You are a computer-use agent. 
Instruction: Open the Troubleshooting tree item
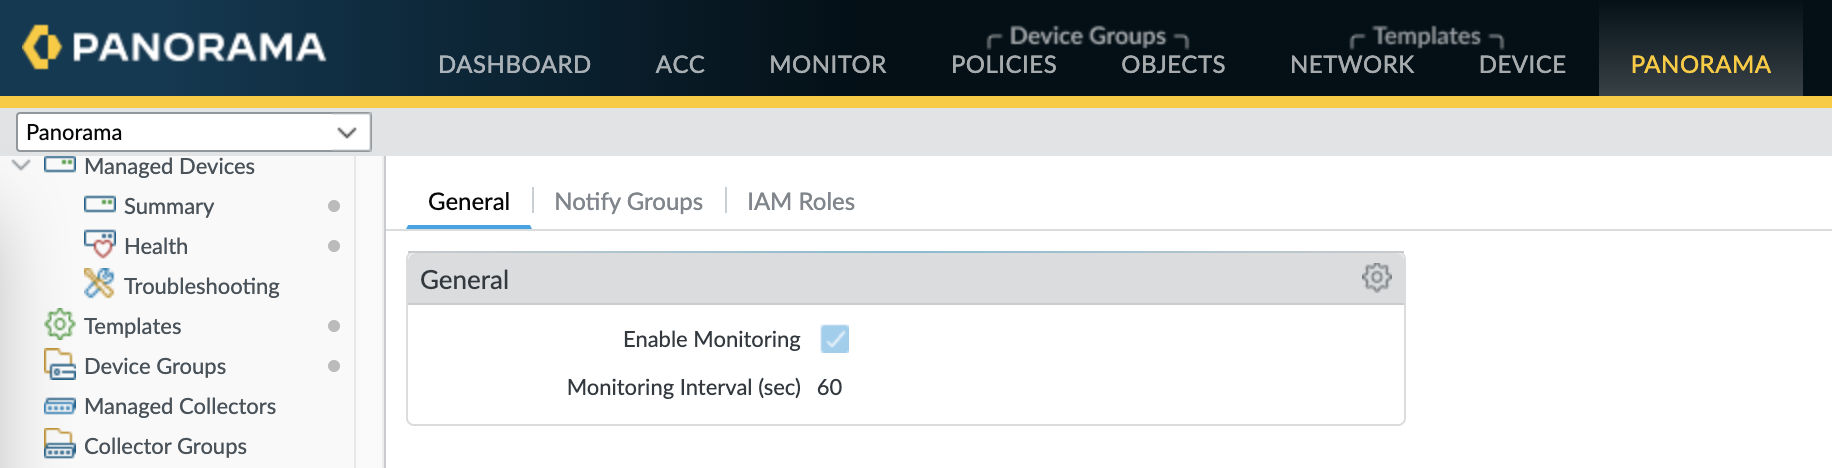tap(201, 286)
